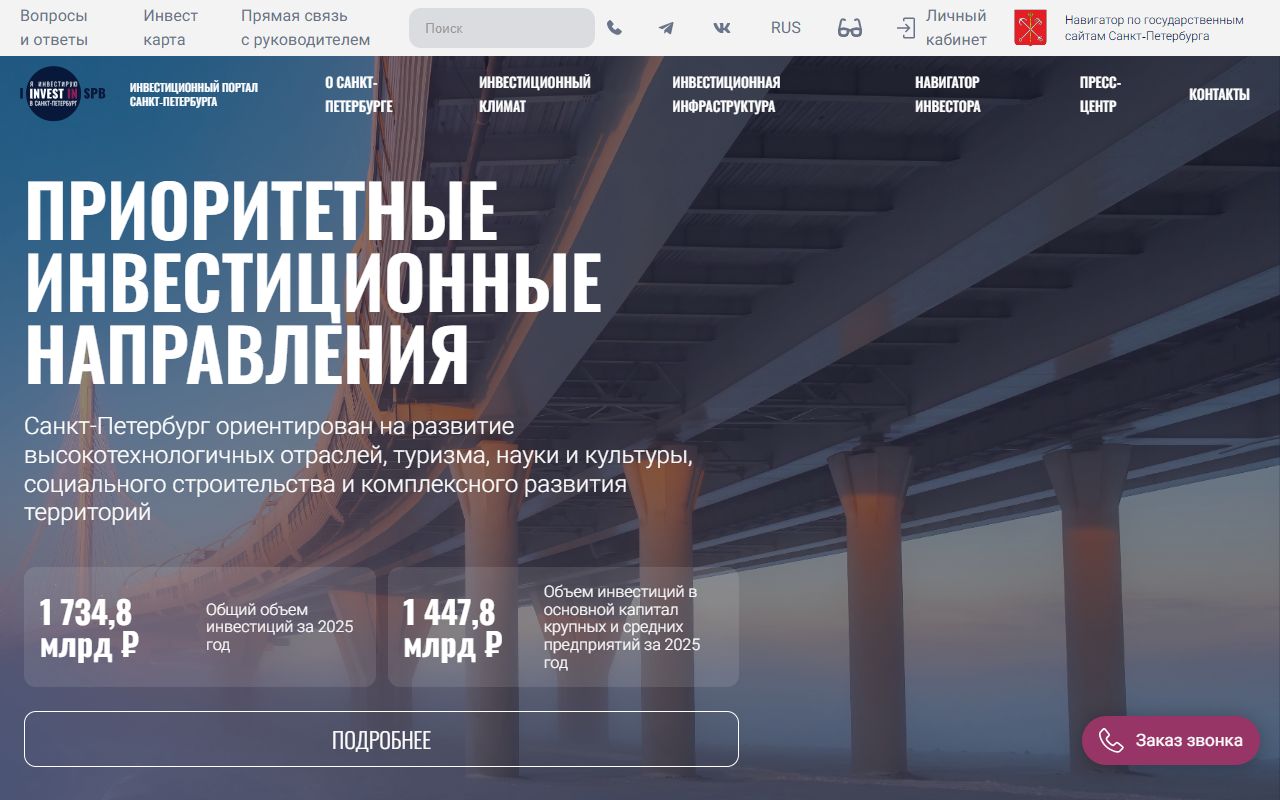
Task: Focus the Поиск search field
Action: tap(502, 28)
